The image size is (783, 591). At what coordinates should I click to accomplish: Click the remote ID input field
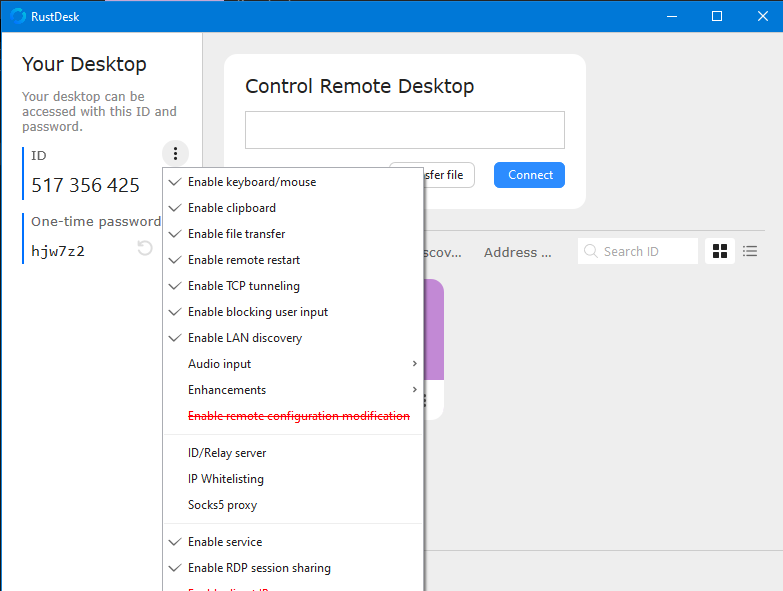coord(404,130)
